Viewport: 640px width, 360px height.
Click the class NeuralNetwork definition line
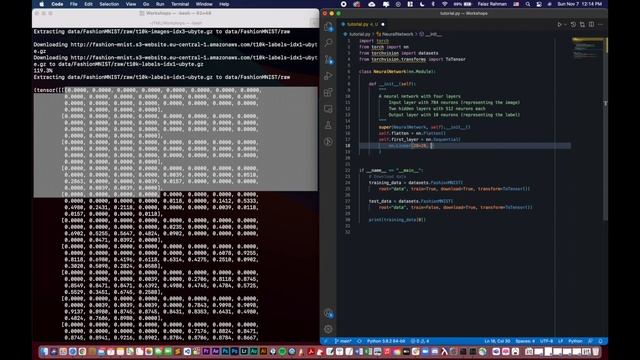tap(397, 71)
